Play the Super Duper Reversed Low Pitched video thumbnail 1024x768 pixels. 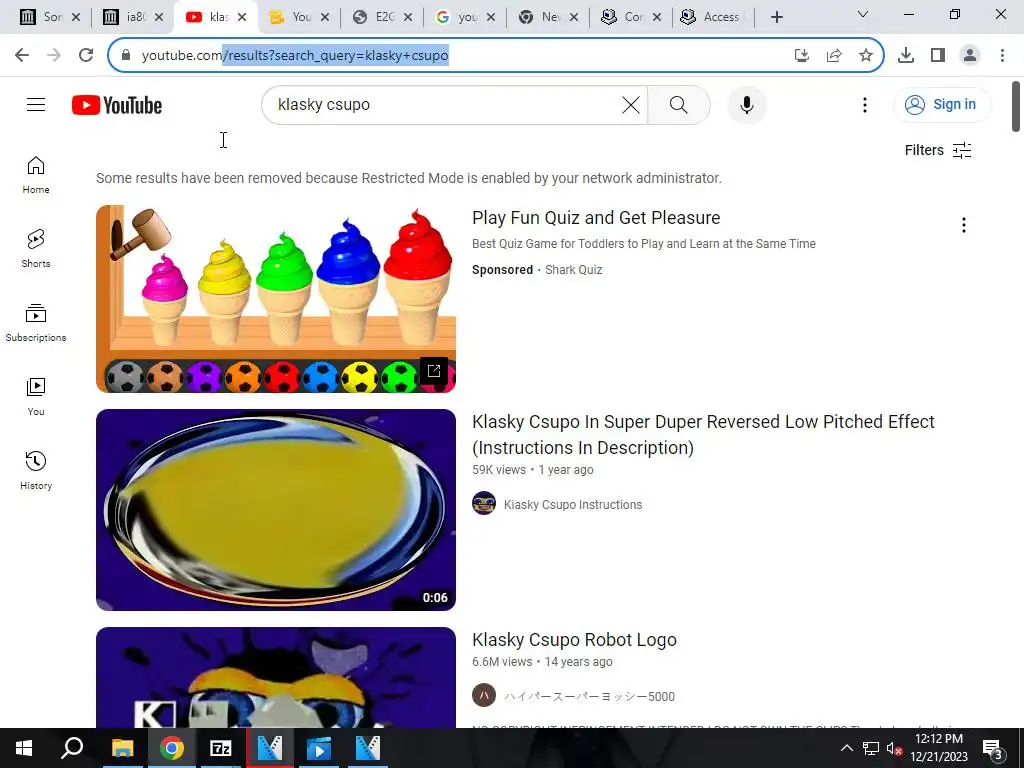[x=276, y=509]
